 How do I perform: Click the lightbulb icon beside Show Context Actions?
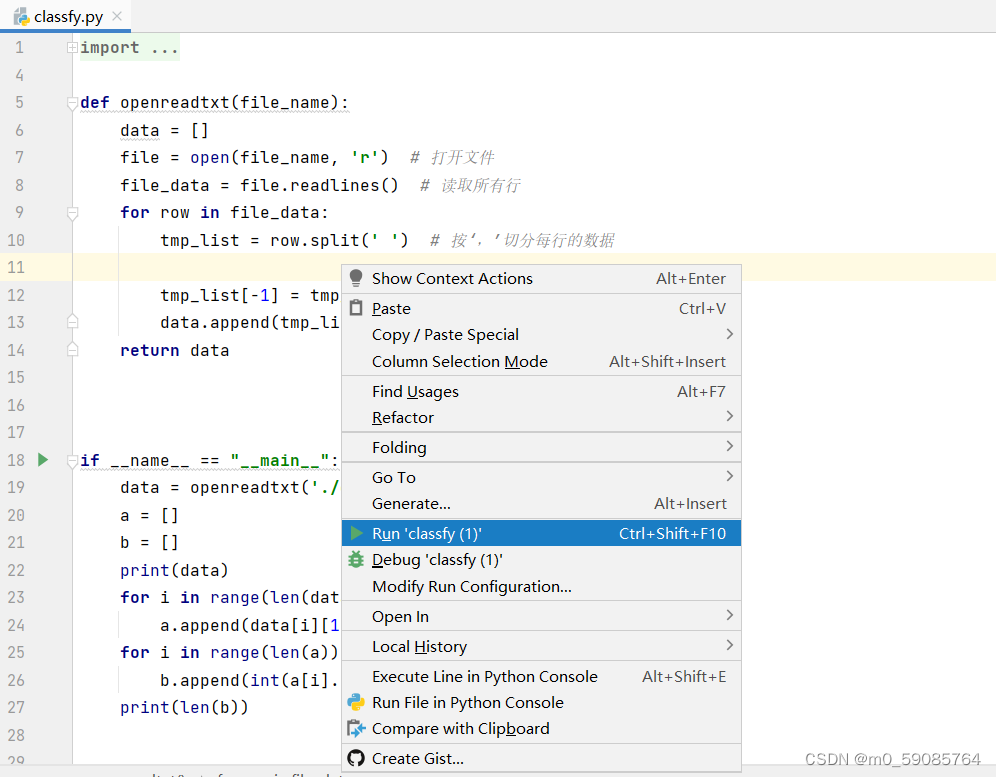pos(357,277)
